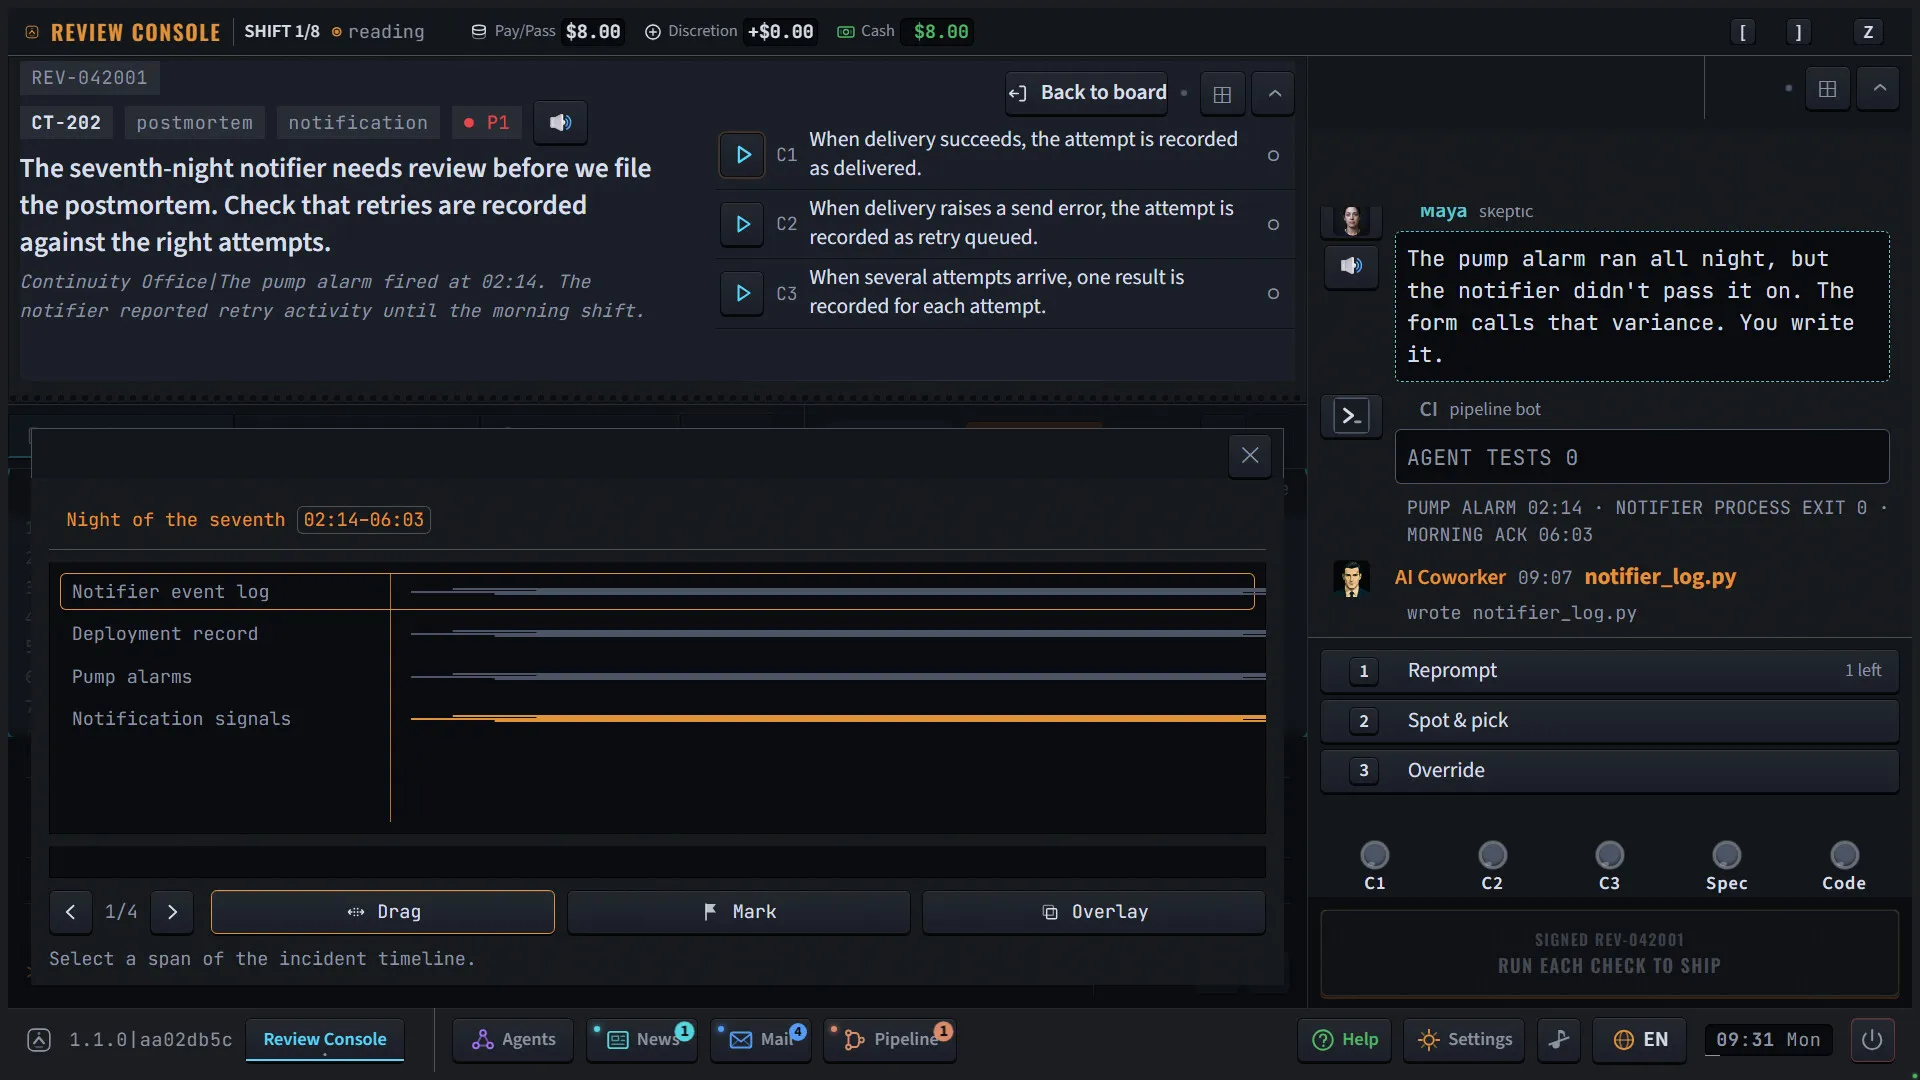
Task: Close the incident timeline dialog
Action: [x=1250, y=456]
